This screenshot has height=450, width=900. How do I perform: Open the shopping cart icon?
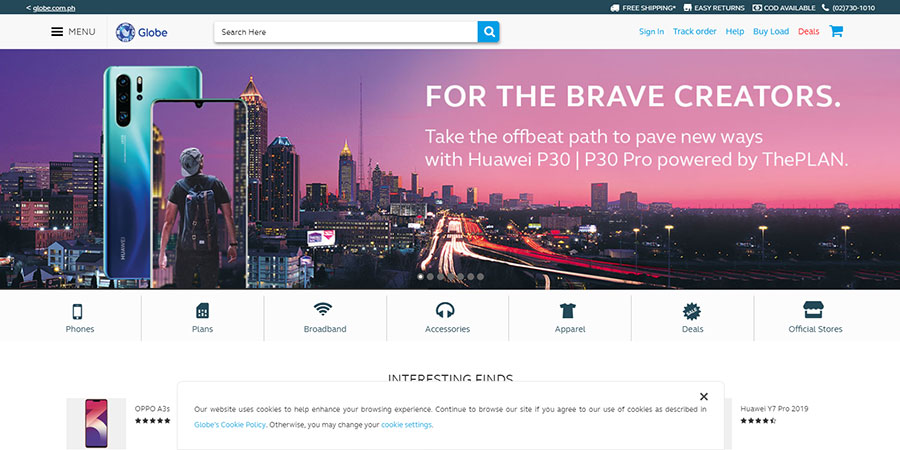click(x=836, y=31)
